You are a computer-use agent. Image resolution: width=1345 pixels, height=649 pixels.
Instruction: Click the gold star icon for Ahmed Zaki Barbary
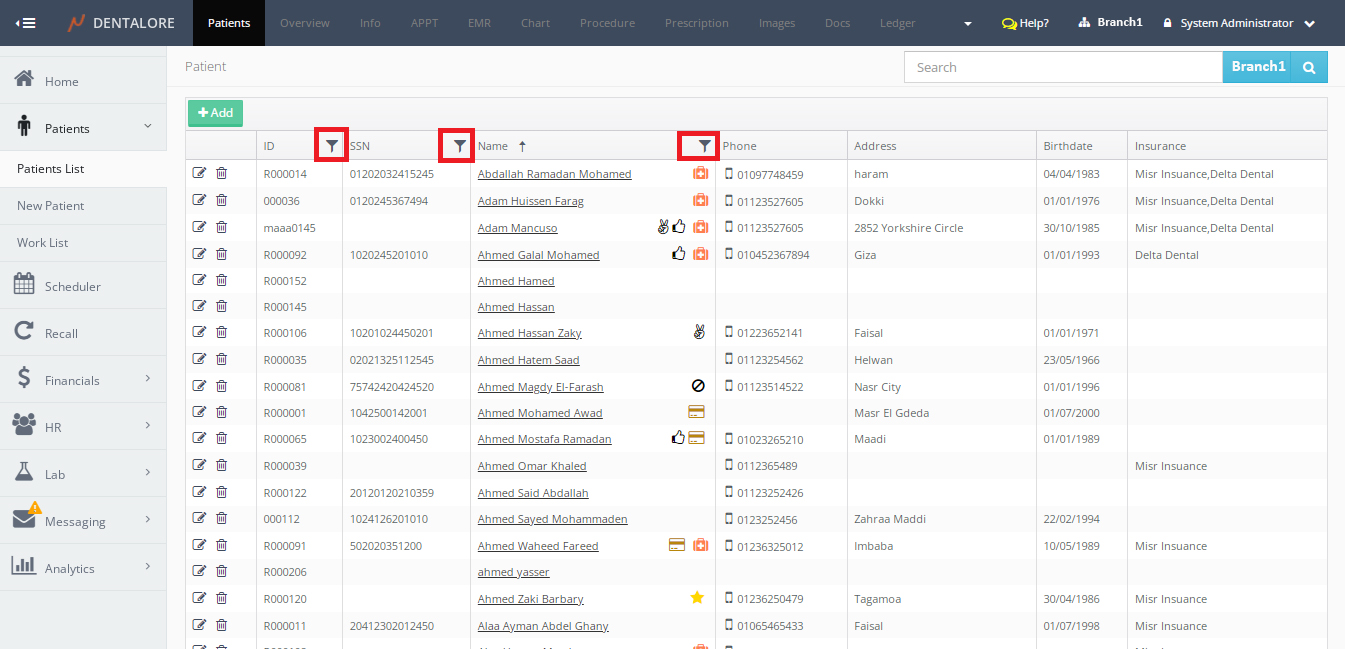tap(697, 598)
